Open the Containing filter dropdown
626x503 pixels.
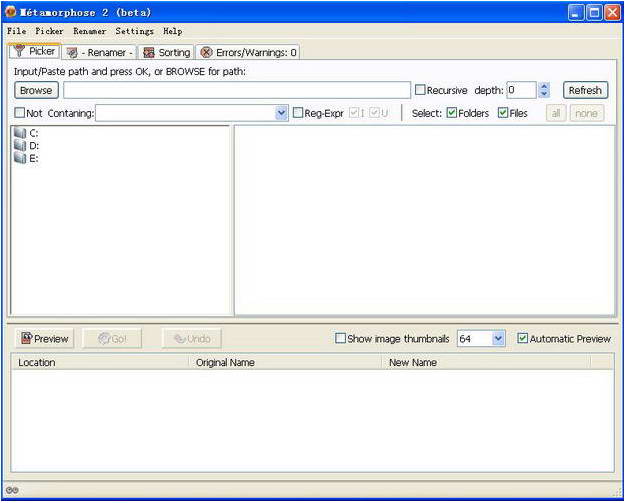[281, 113]
